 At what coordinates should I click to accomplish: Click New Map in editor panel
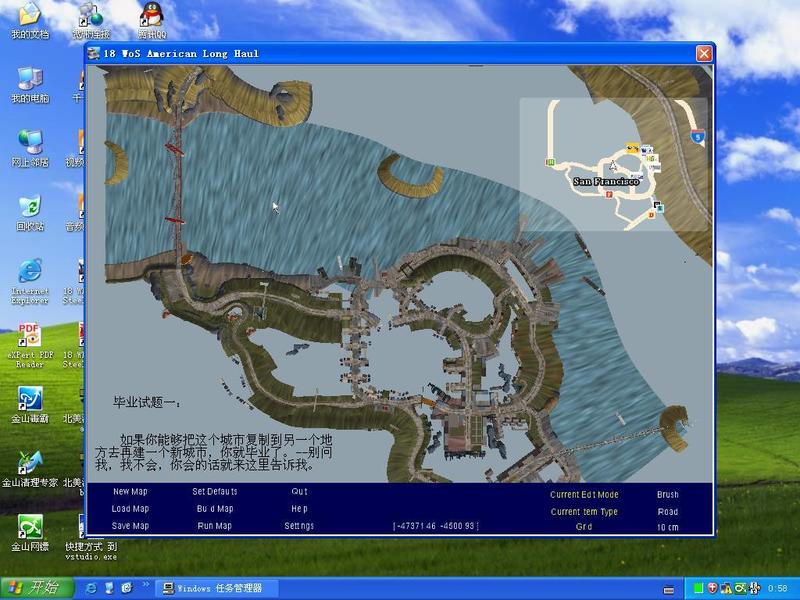pyautogui.click(x=130, y=492)
